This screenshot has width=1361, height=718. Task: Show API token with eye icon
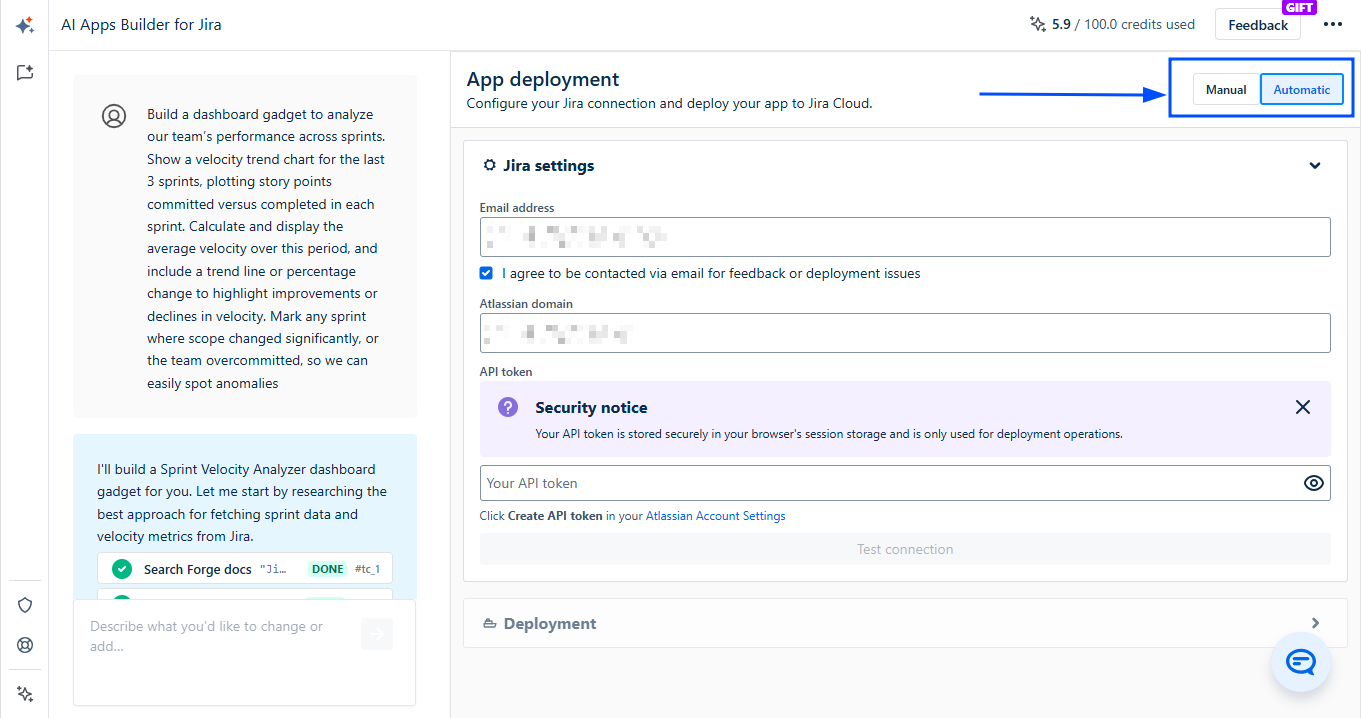1313,483
